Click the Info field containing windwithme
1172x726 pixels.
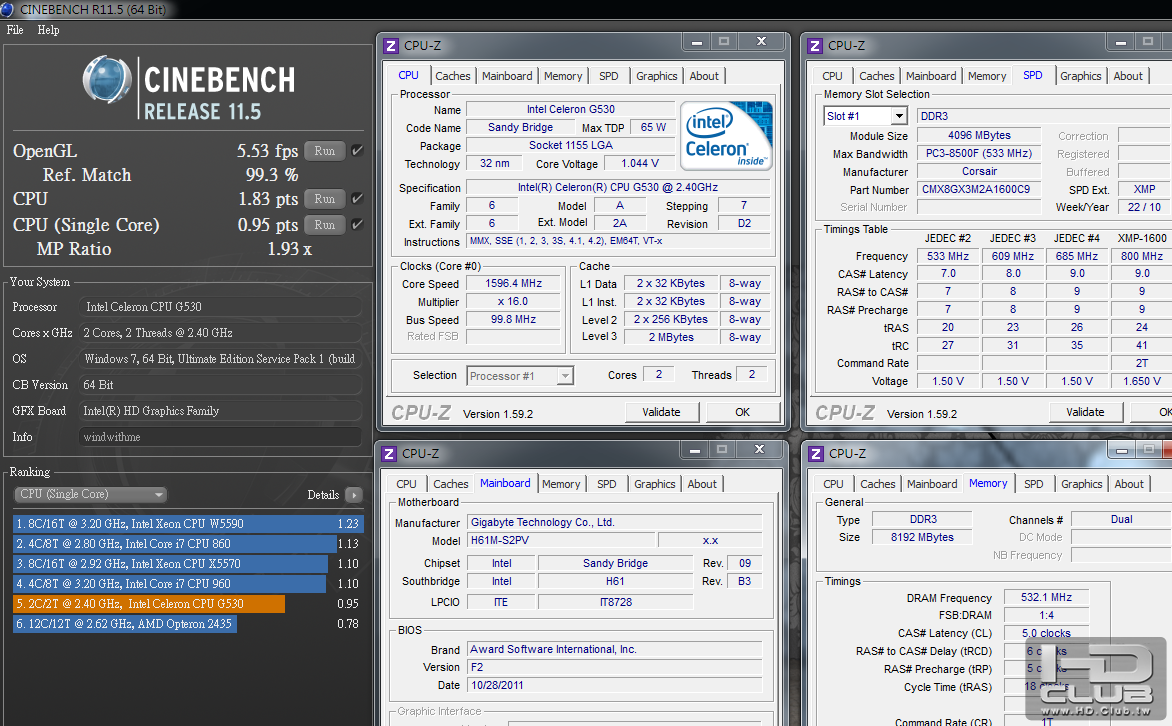pos(220,437)
